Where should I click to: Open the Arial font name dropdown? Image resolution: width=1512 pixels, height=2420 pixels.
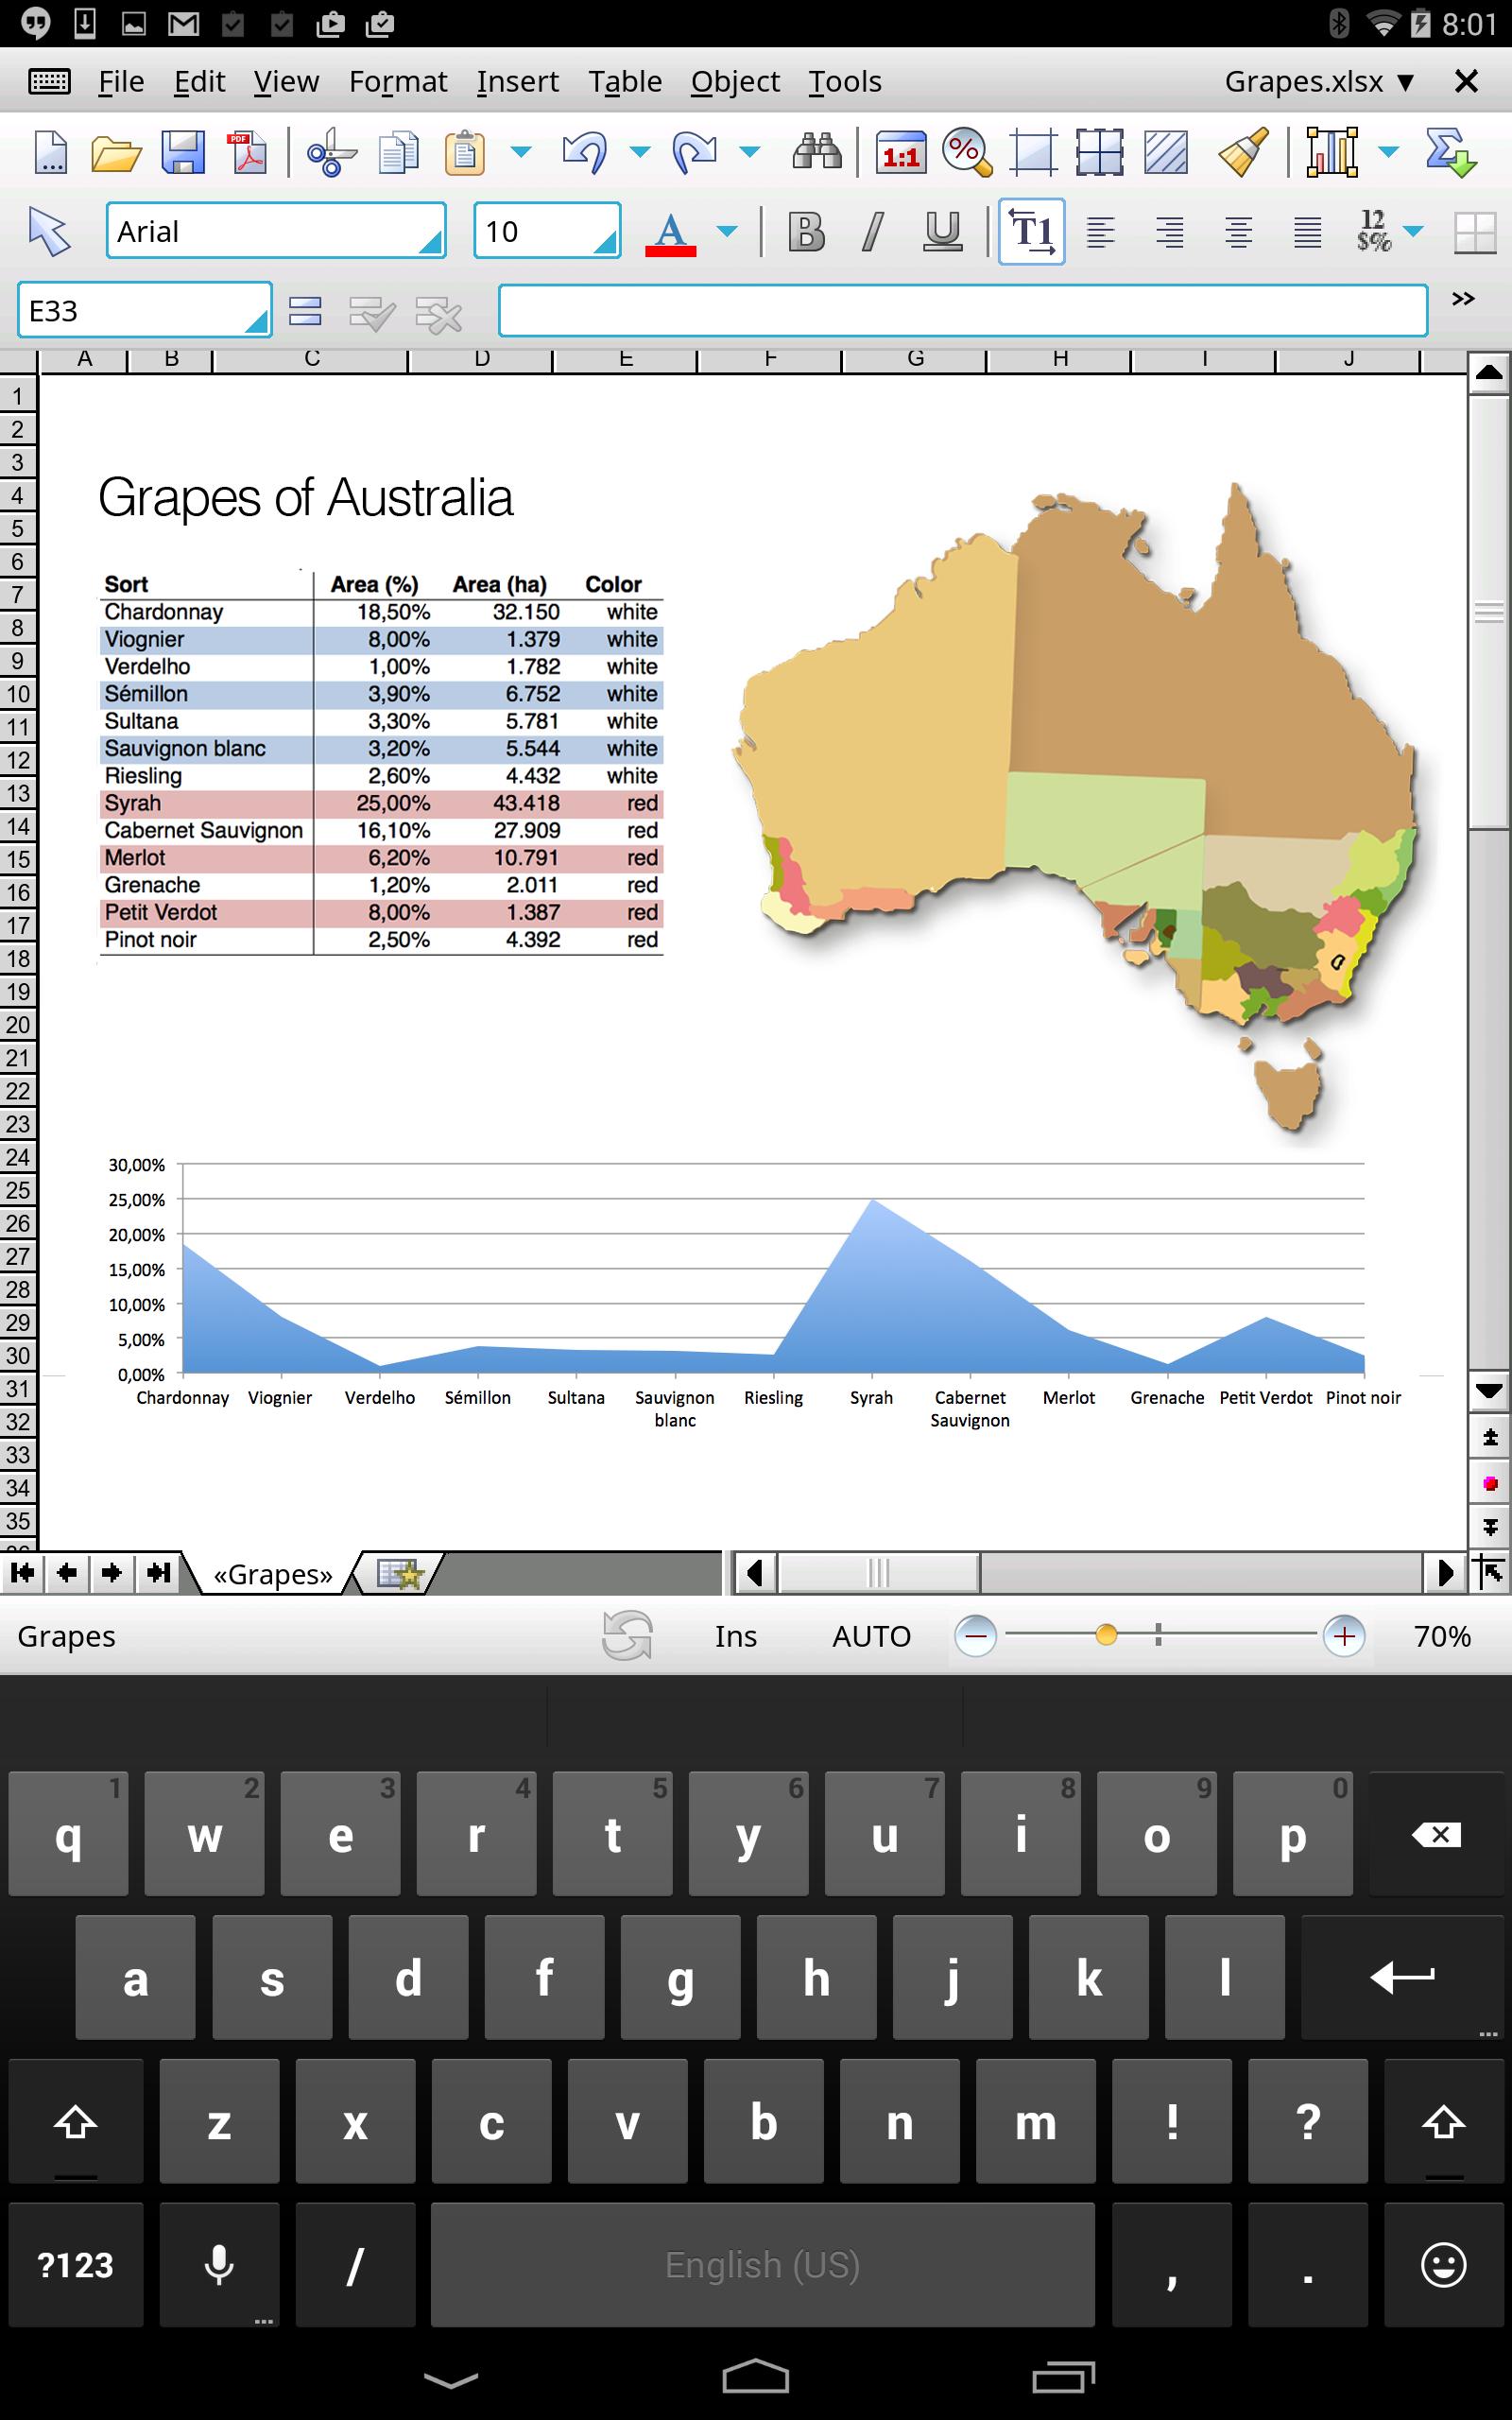(x=429, y=240)
